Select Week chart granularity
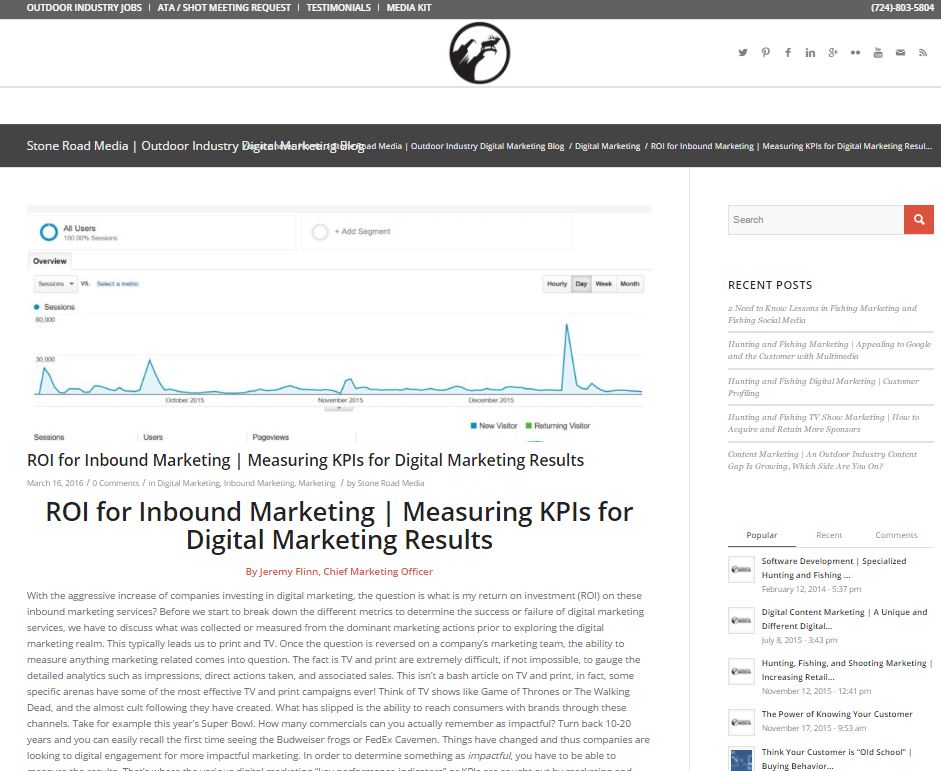 604,284
